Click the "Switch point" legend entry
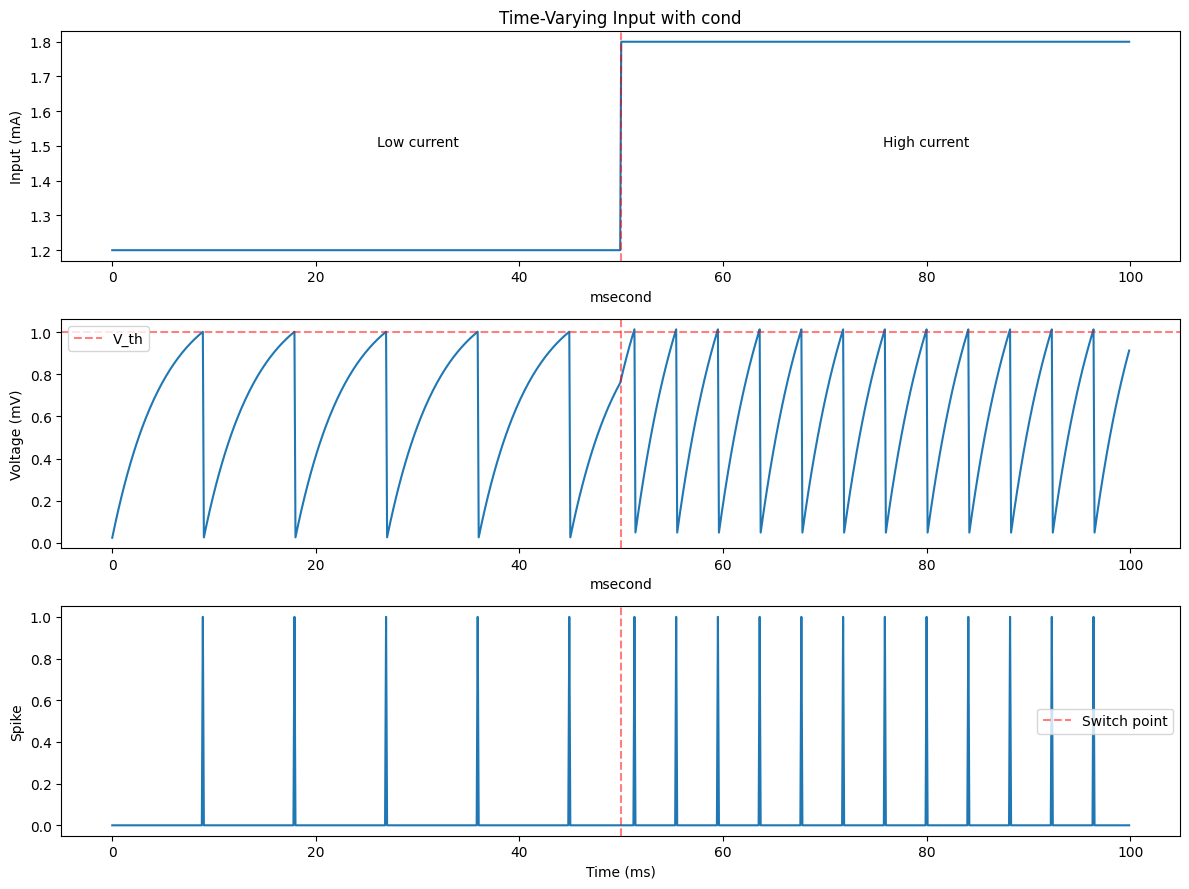The width and height of the screenshot is (1189, 889). click(1106, 721)
